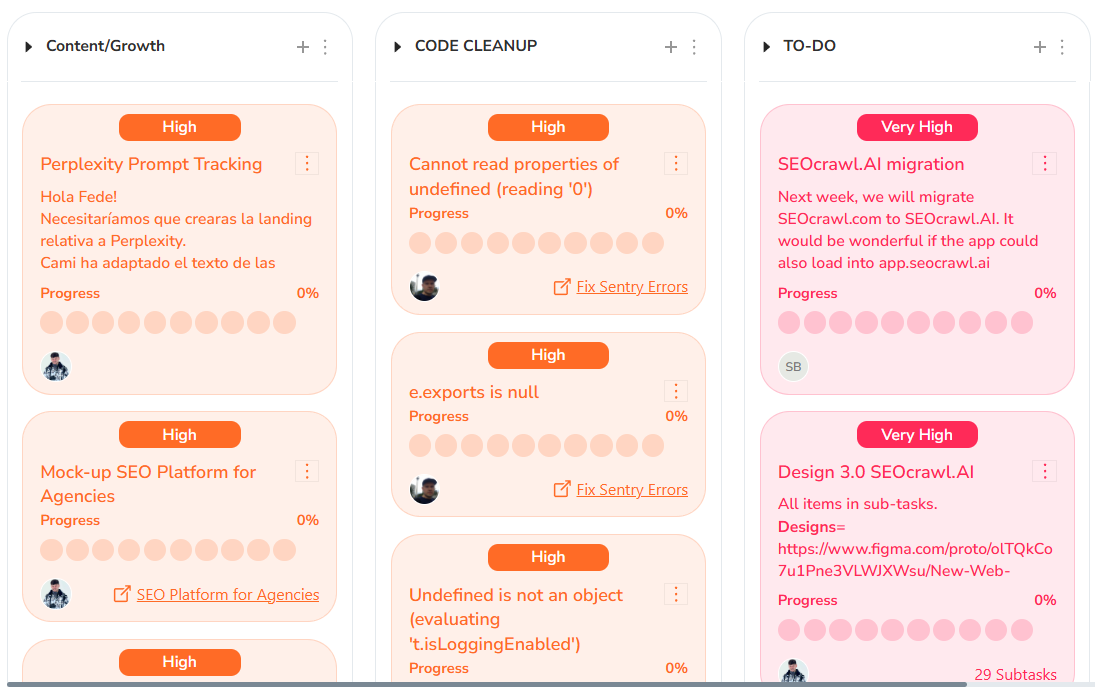Collapse the Content/Growth column
Viewport: 1095px width, 694px height.
coord(28,46)
